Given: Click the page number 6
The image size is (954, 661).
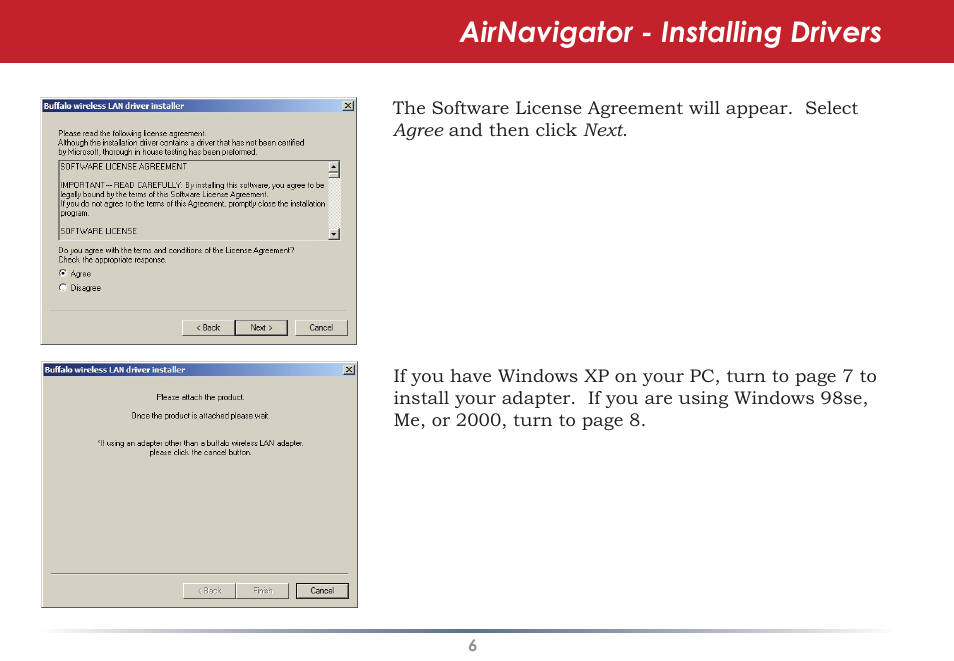Looking at the screenshot, I should [473, 646].
